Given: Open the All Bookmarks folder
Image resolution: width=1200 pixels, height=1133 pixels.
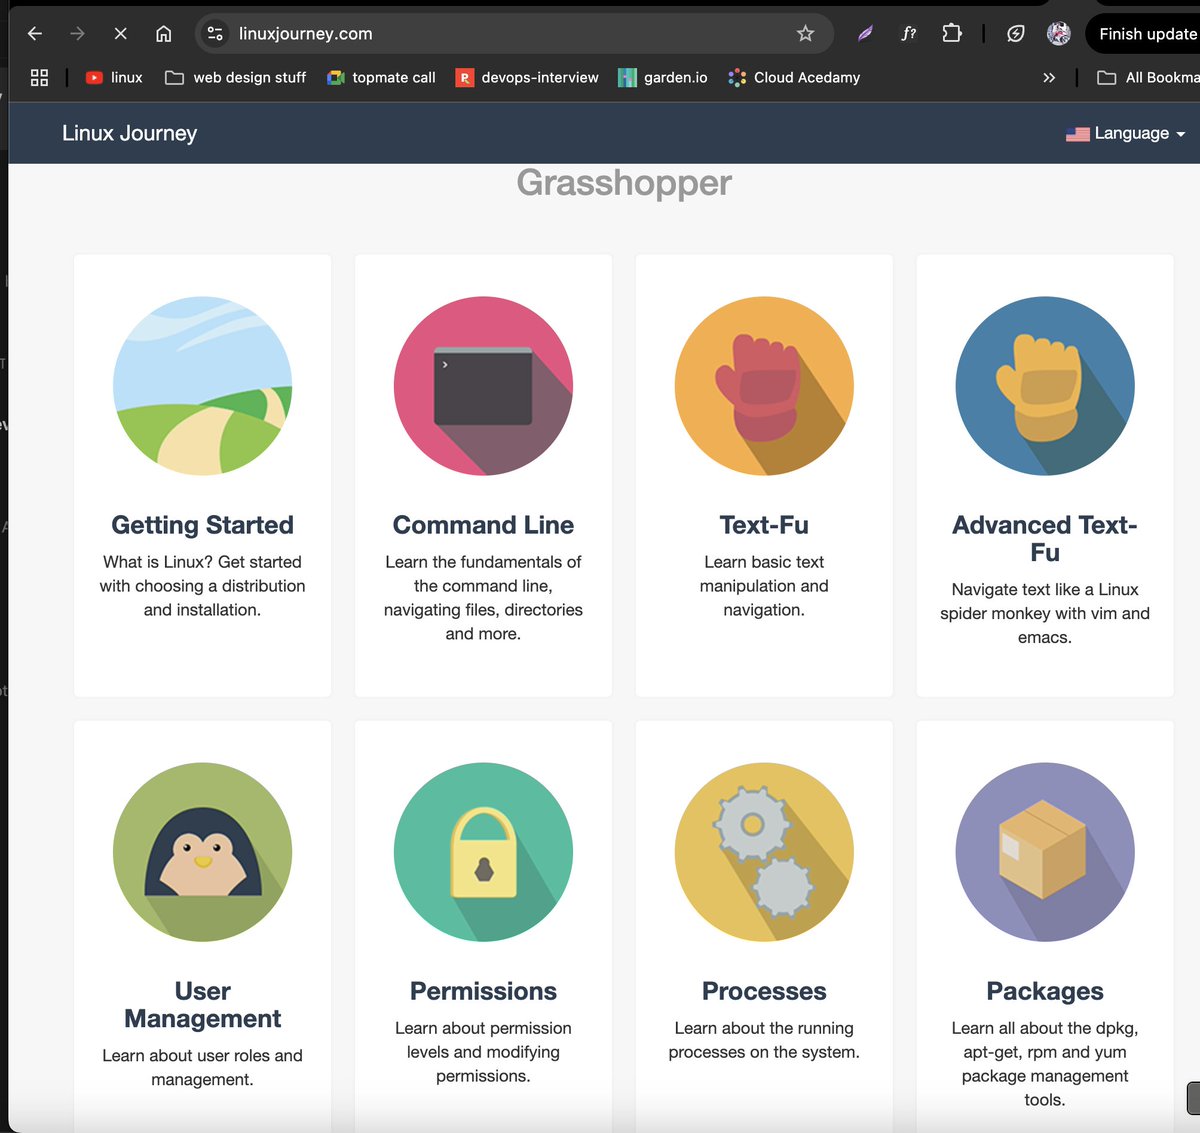Looking at the screenshot, I should [x=1148, y=77].
